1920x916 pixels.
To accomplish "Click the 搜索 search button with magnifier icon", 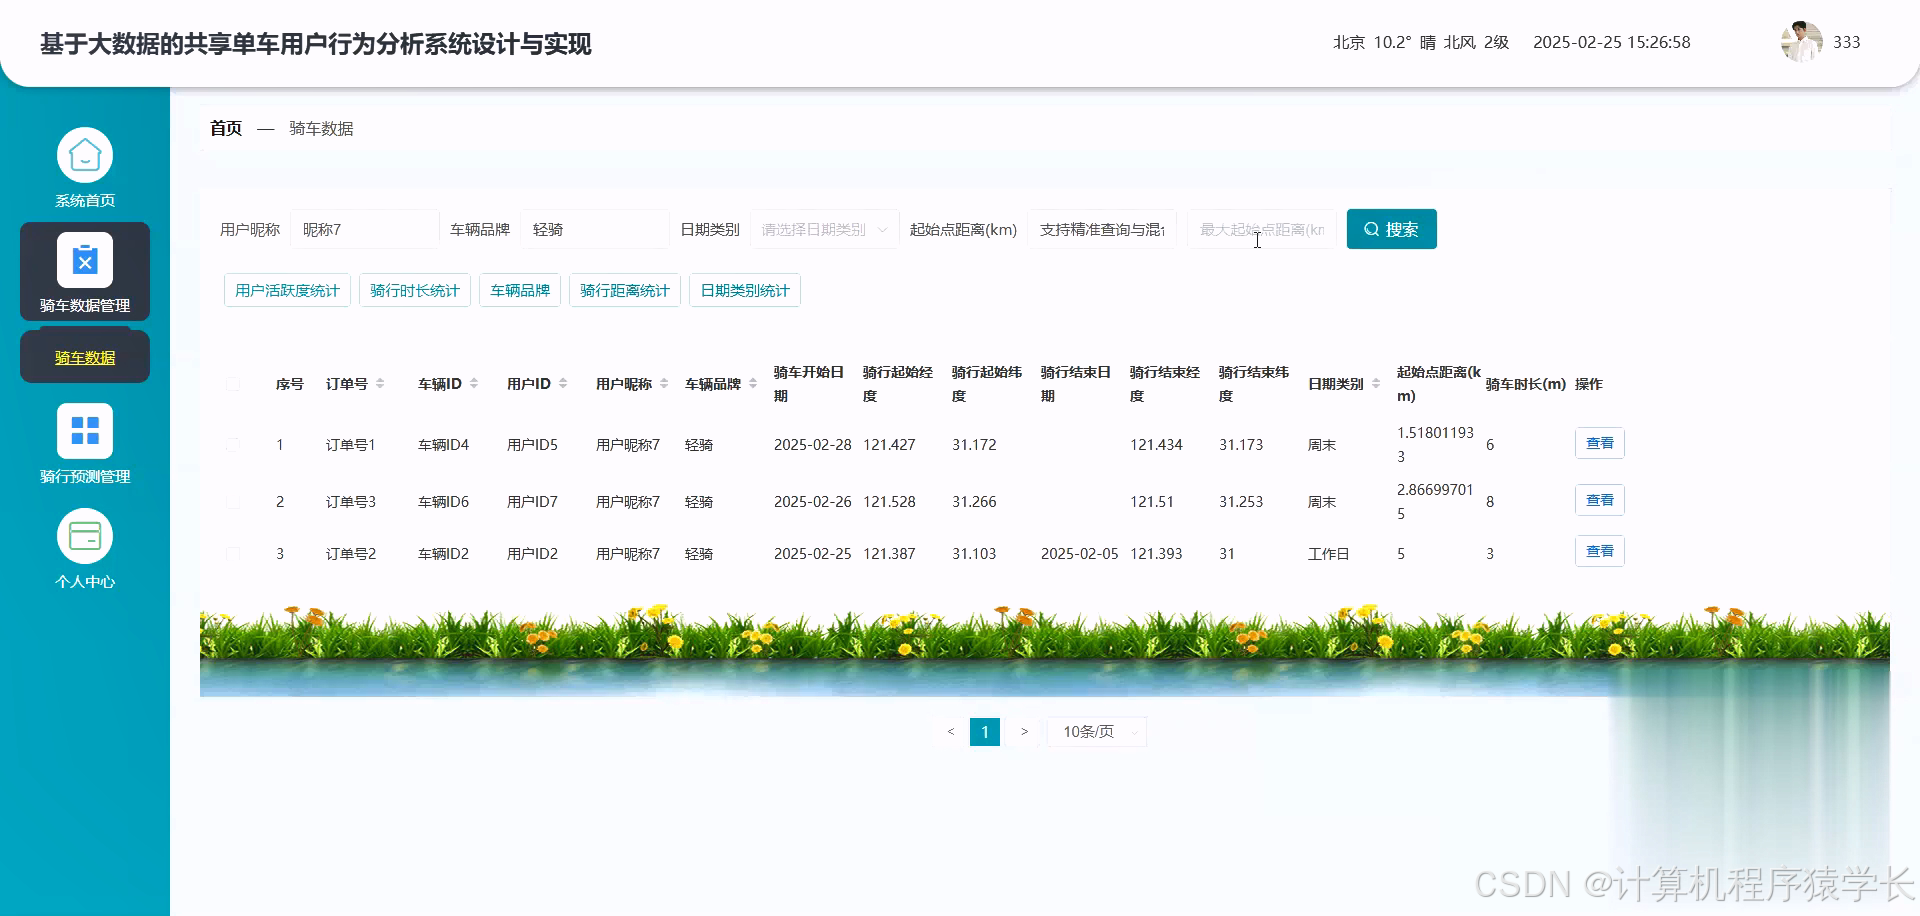I will tap(1391, 229).
